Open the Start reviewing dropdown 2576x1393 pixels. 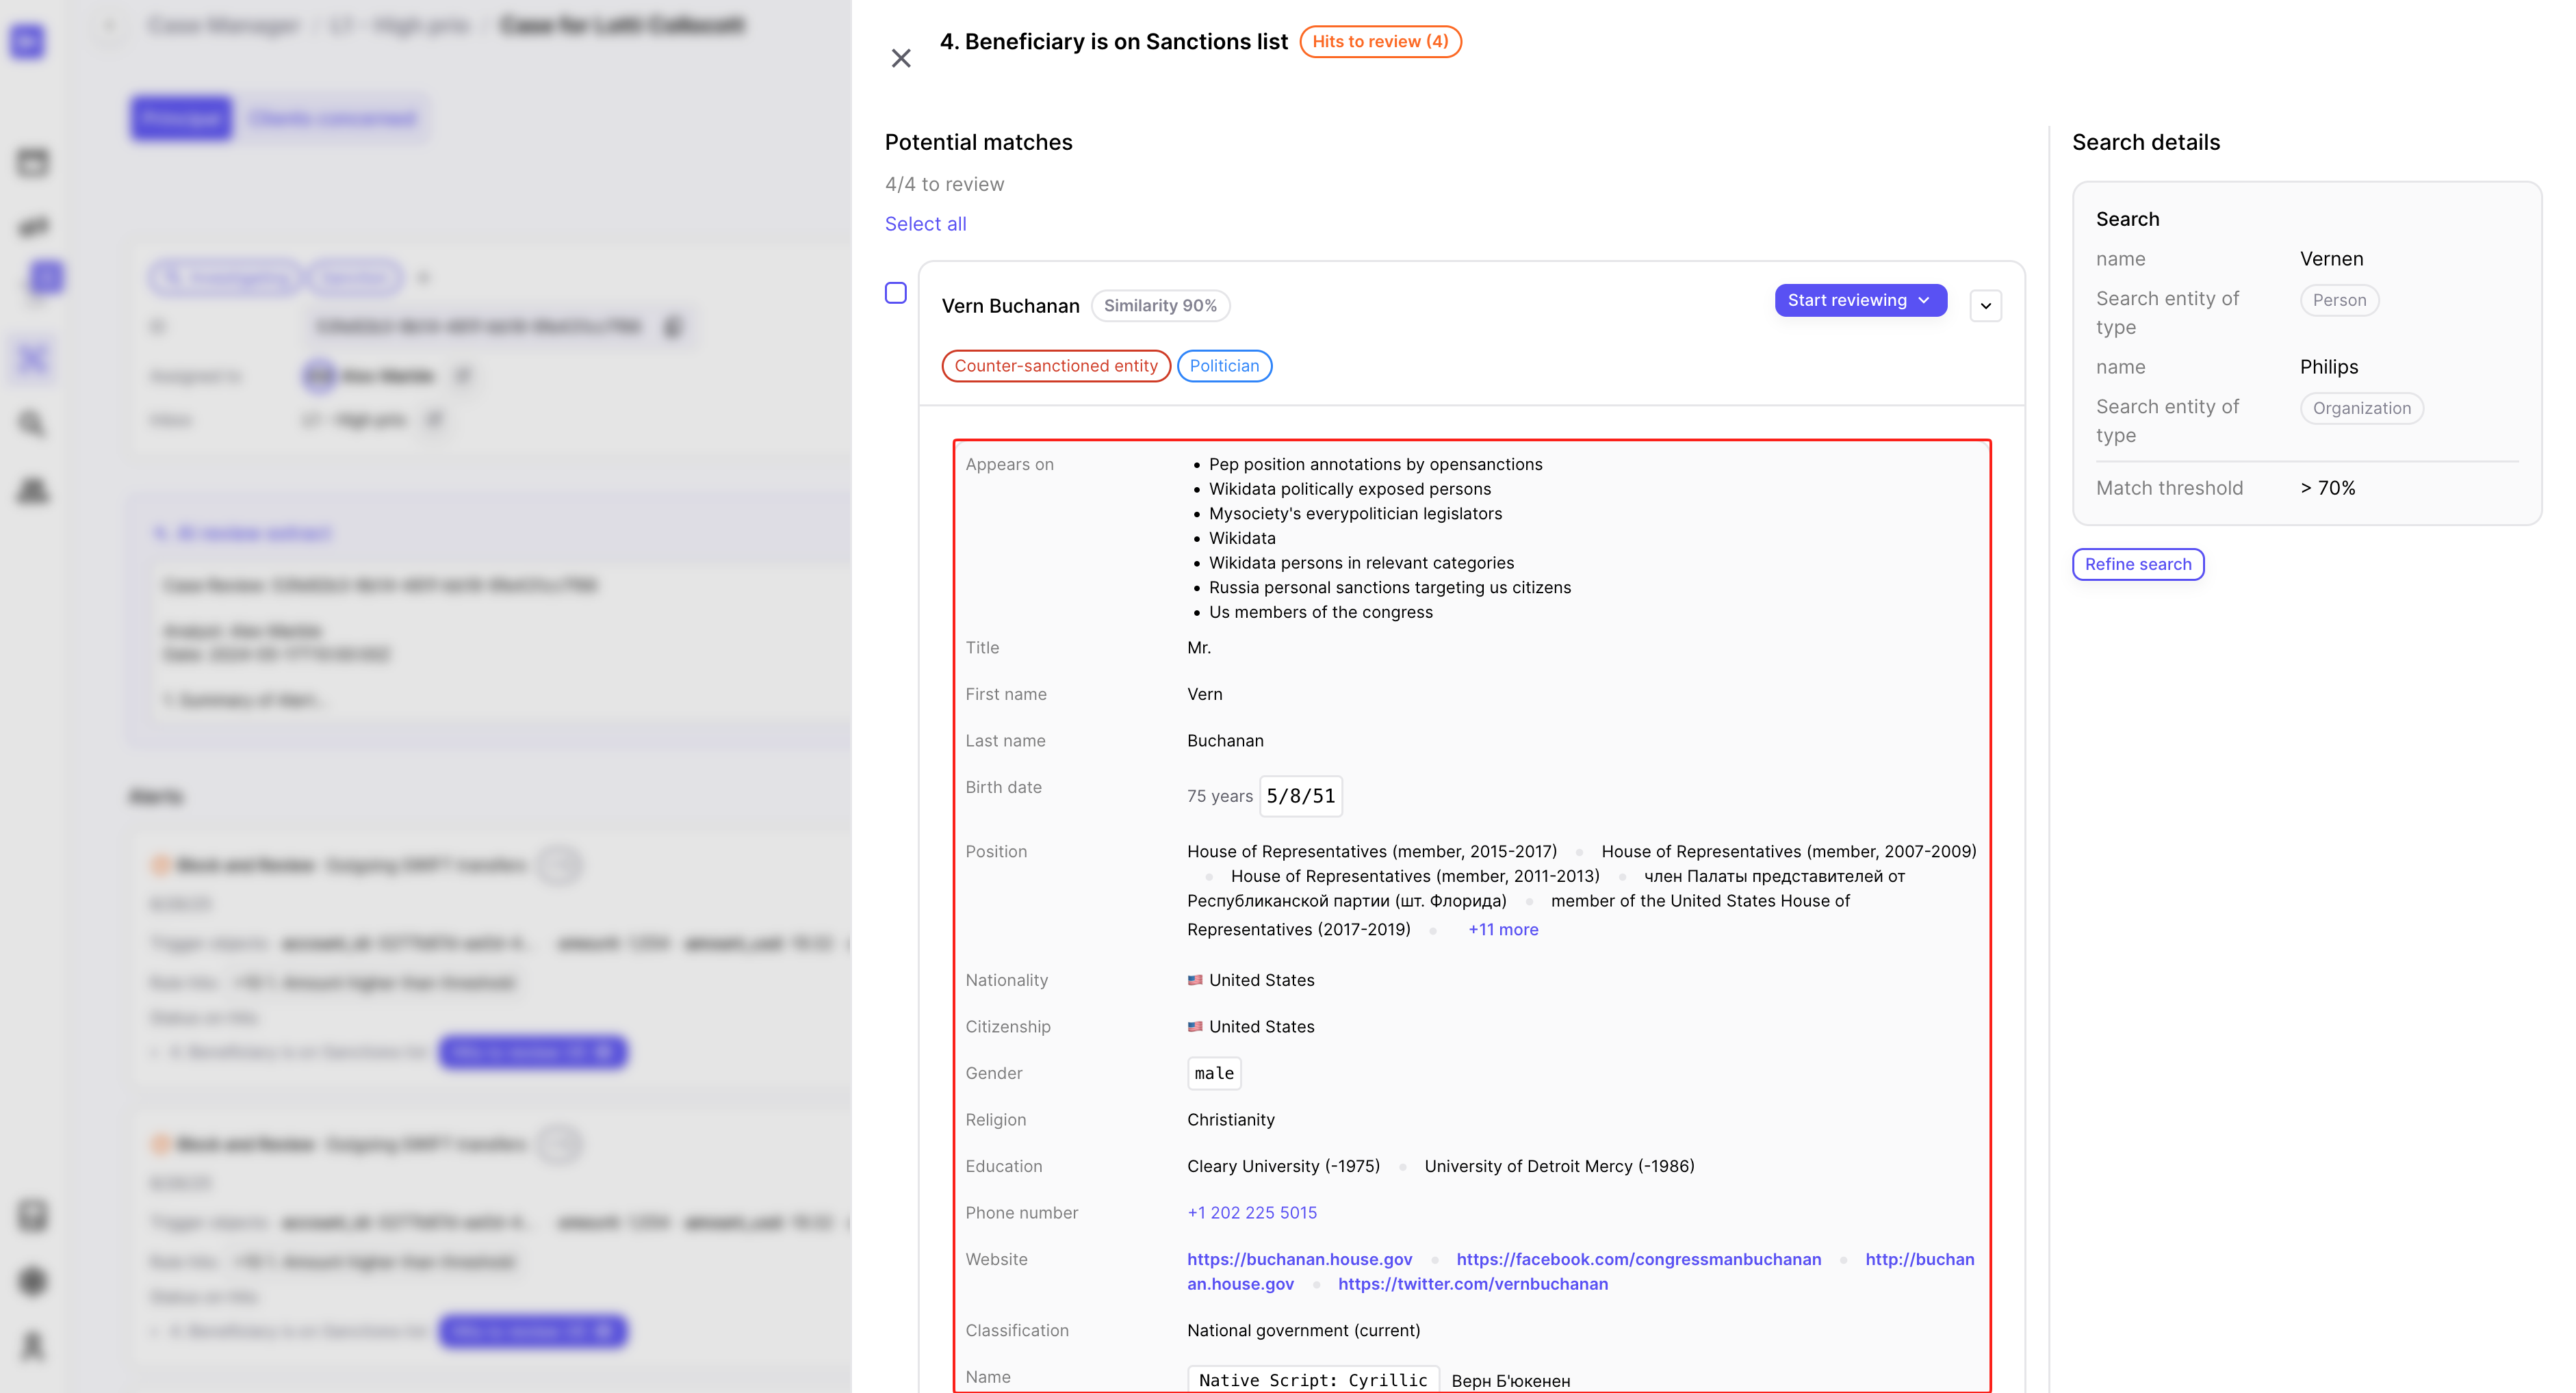[x=1860, y=300]
